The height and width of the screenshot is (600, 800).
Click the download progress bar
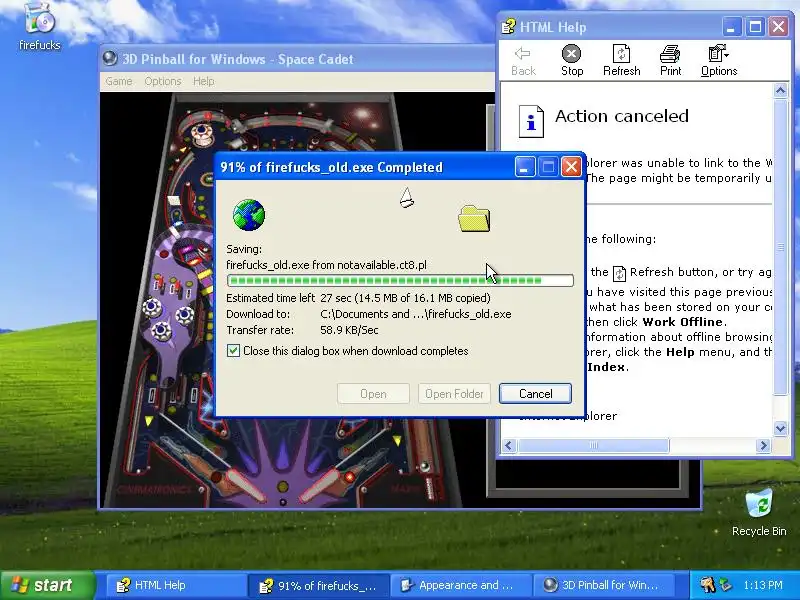[401, 280]
